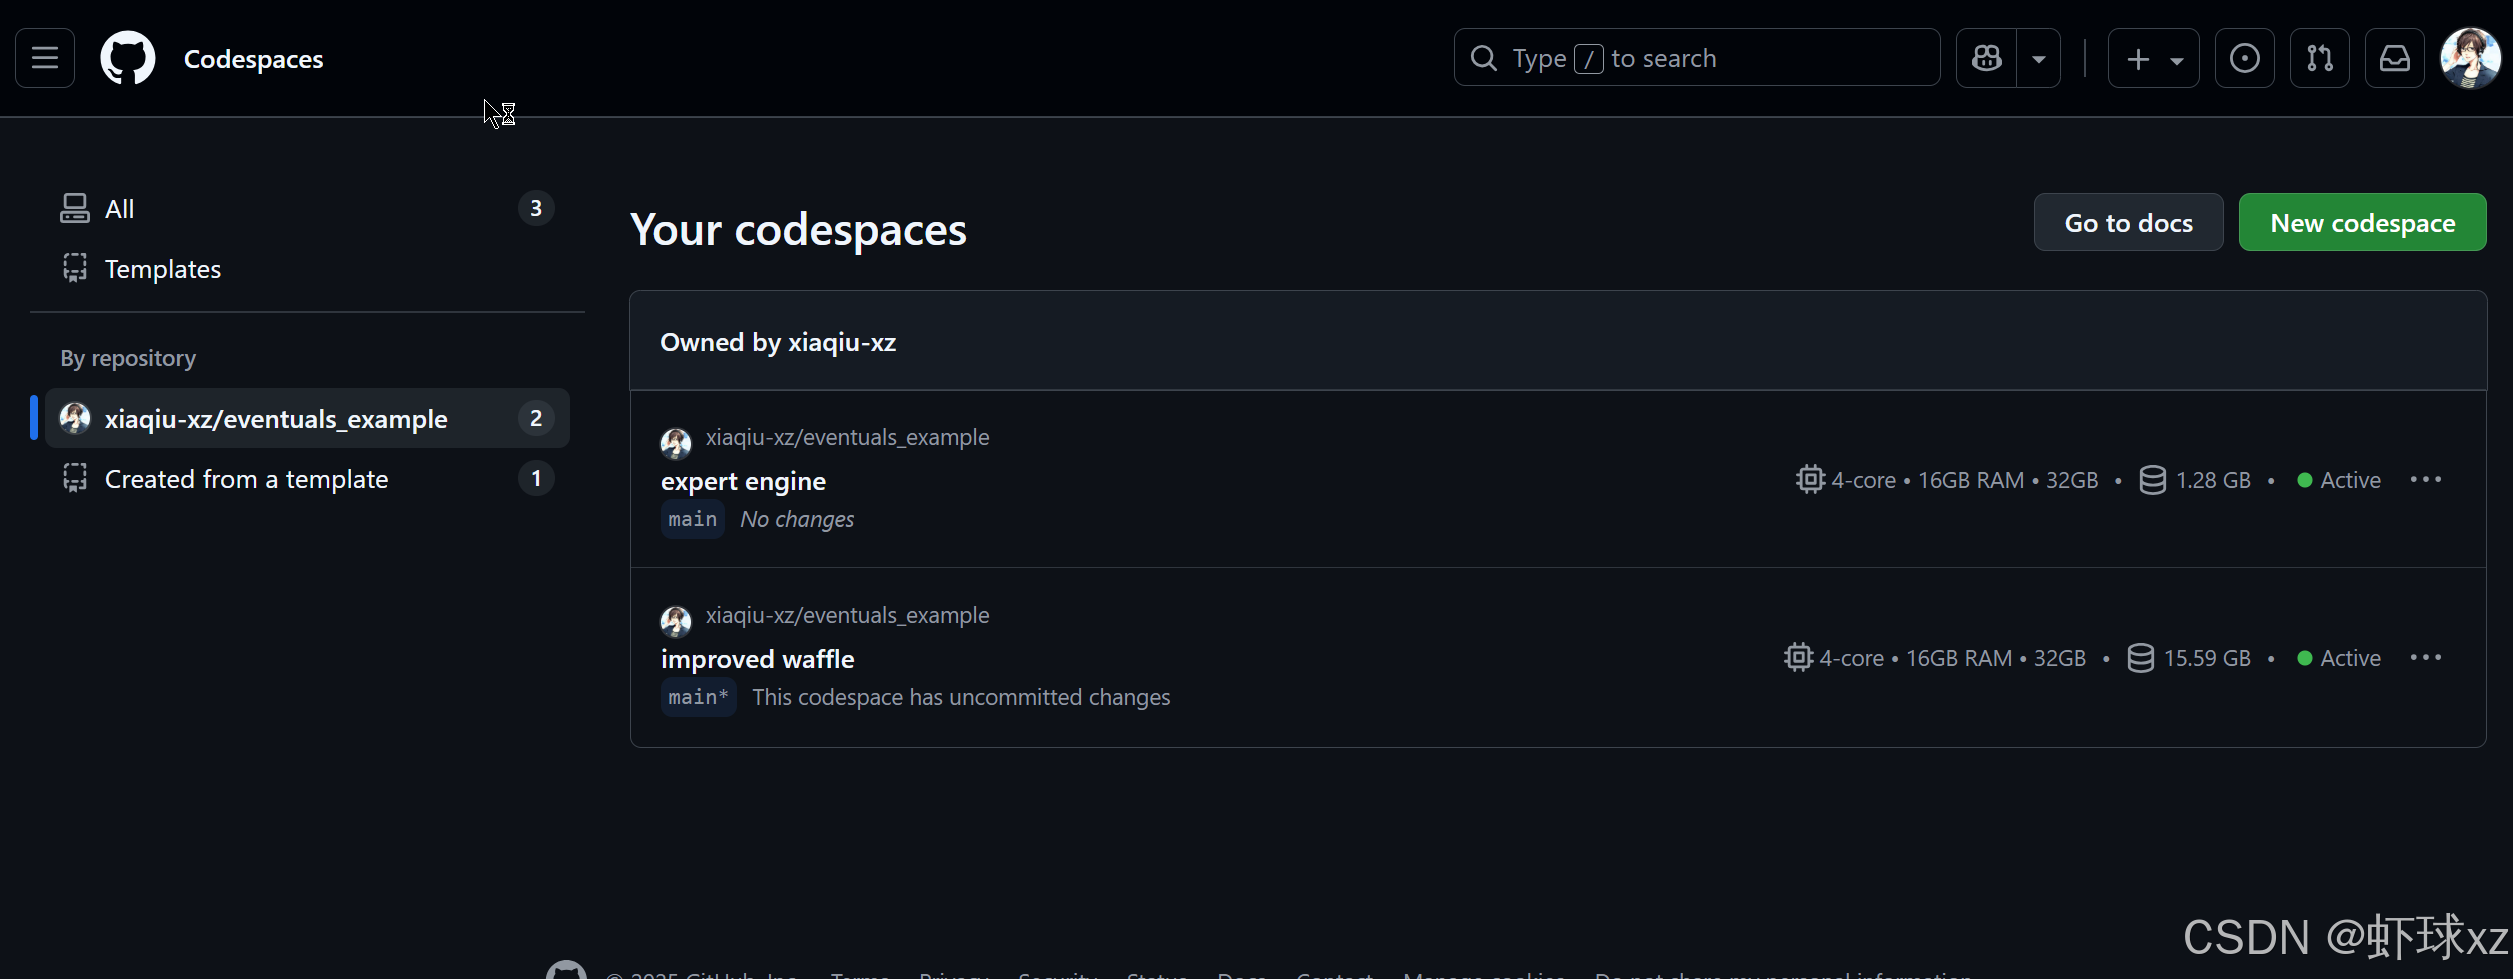Filter by Created from a template
Viewport: 2513px width, 979px height.
coord(307,478)
